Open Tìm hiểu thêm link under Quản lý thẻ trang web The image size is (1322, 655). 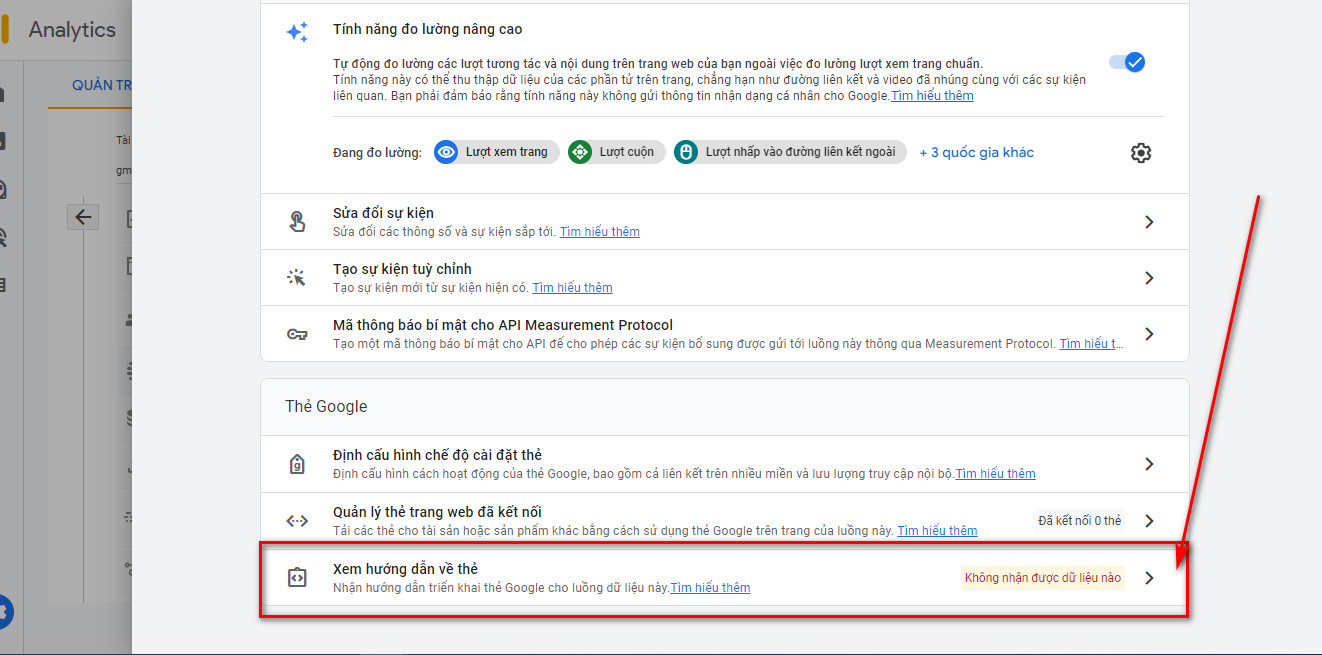(x=937, y=531)
